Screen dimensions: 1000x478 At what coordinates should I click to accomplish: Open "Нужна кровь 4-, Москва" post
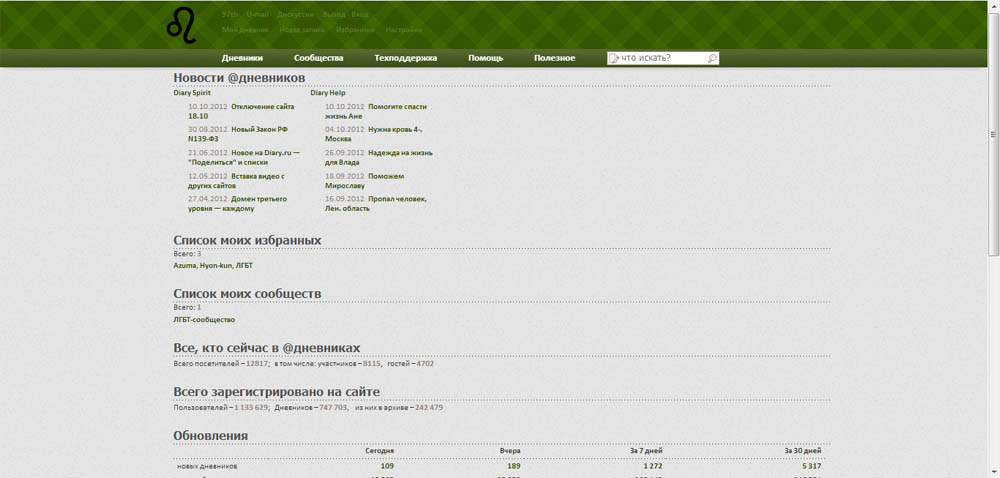click(x=373, y=134)
